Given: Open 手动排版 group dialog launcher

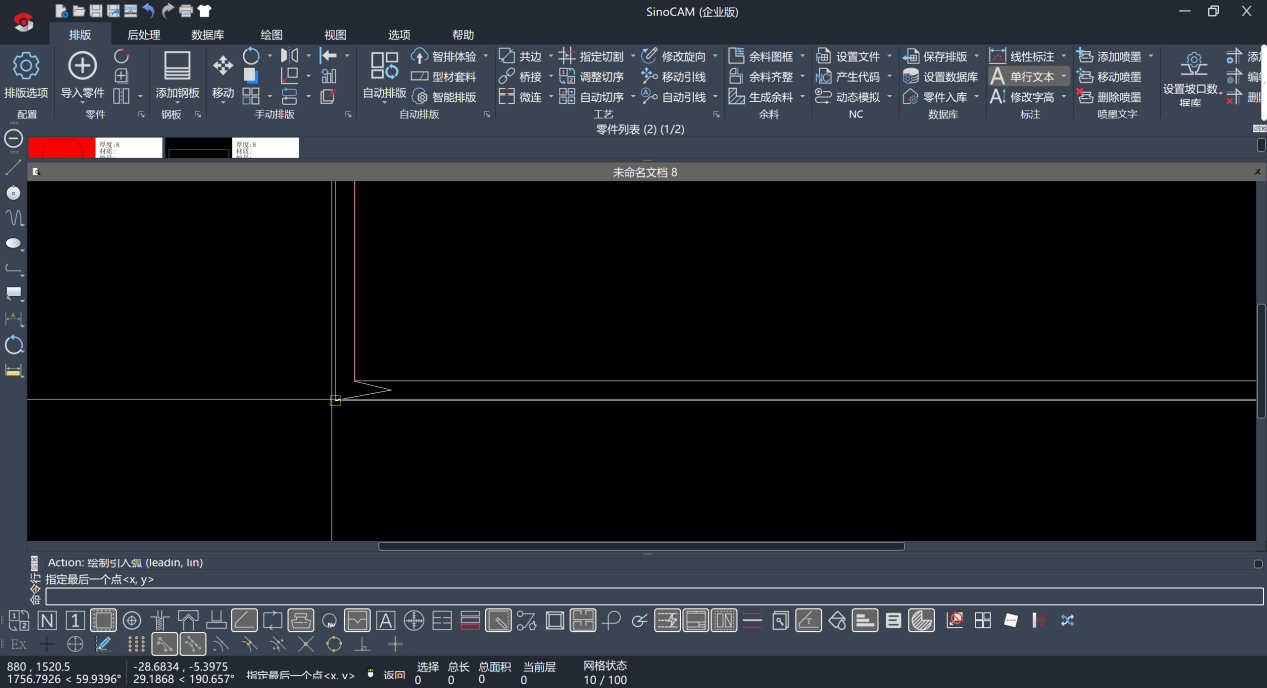Looking at the screenshot, I should [348, 115].
